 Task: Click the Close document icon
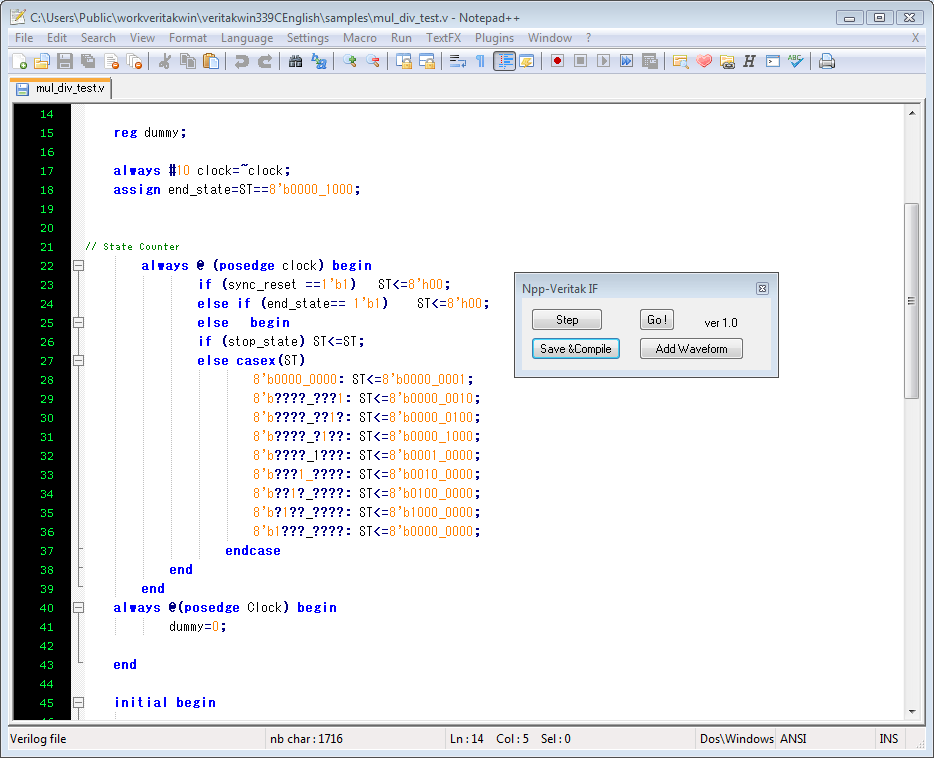(111, 61)
